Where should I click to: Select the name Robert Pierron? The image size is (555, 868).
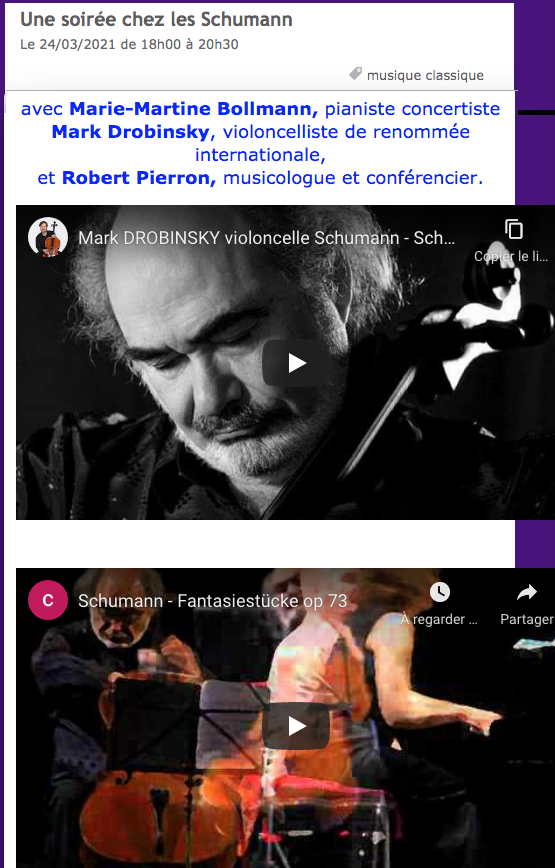click(x=138, y=178)
